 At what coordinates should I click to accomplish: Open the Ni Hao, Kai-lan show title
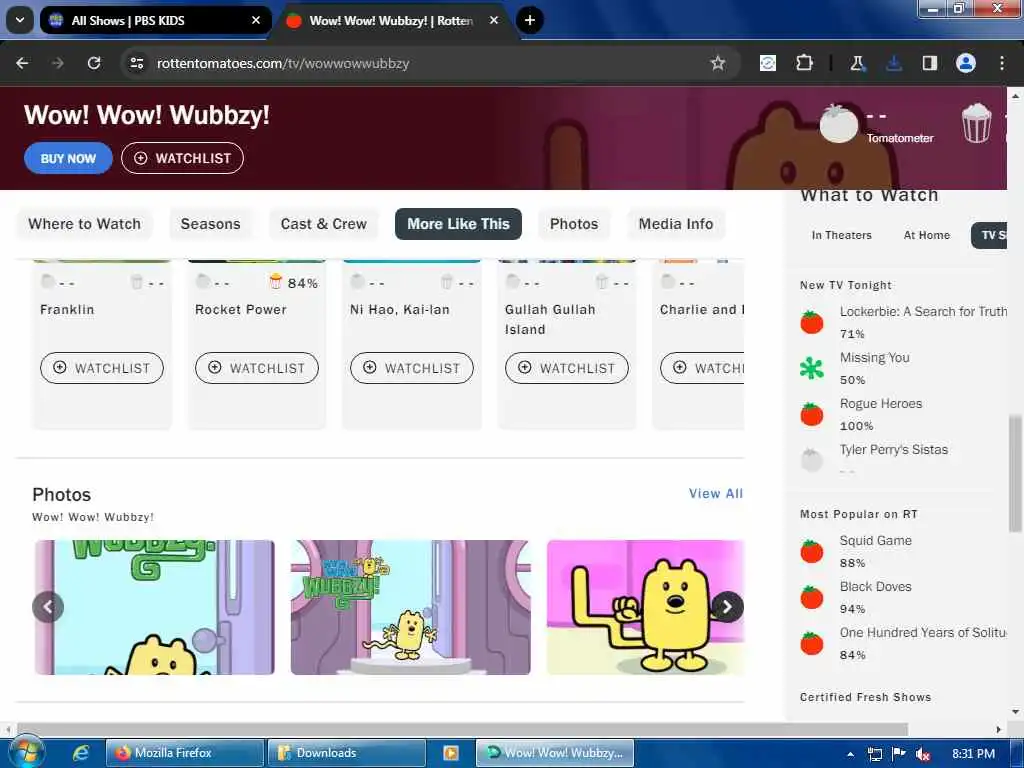400,310
